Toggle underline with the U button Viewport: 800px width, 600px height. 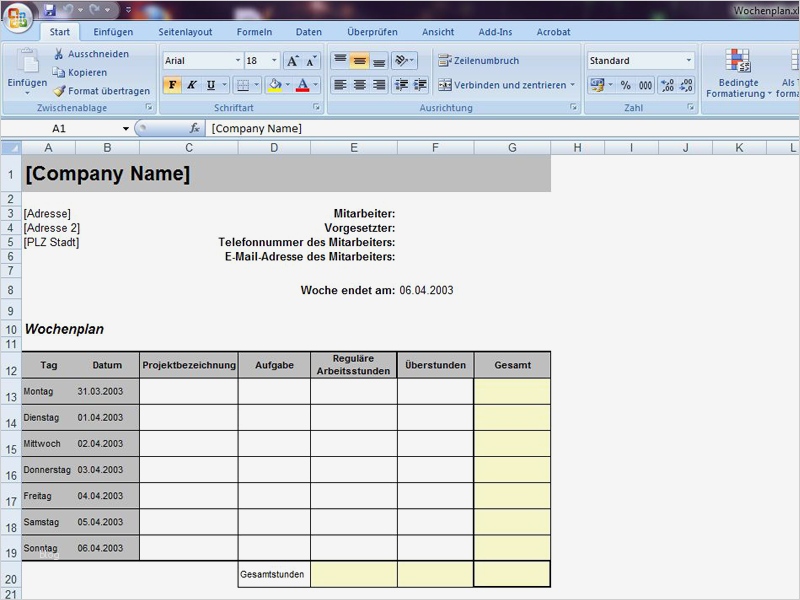[x=208, y=84]
